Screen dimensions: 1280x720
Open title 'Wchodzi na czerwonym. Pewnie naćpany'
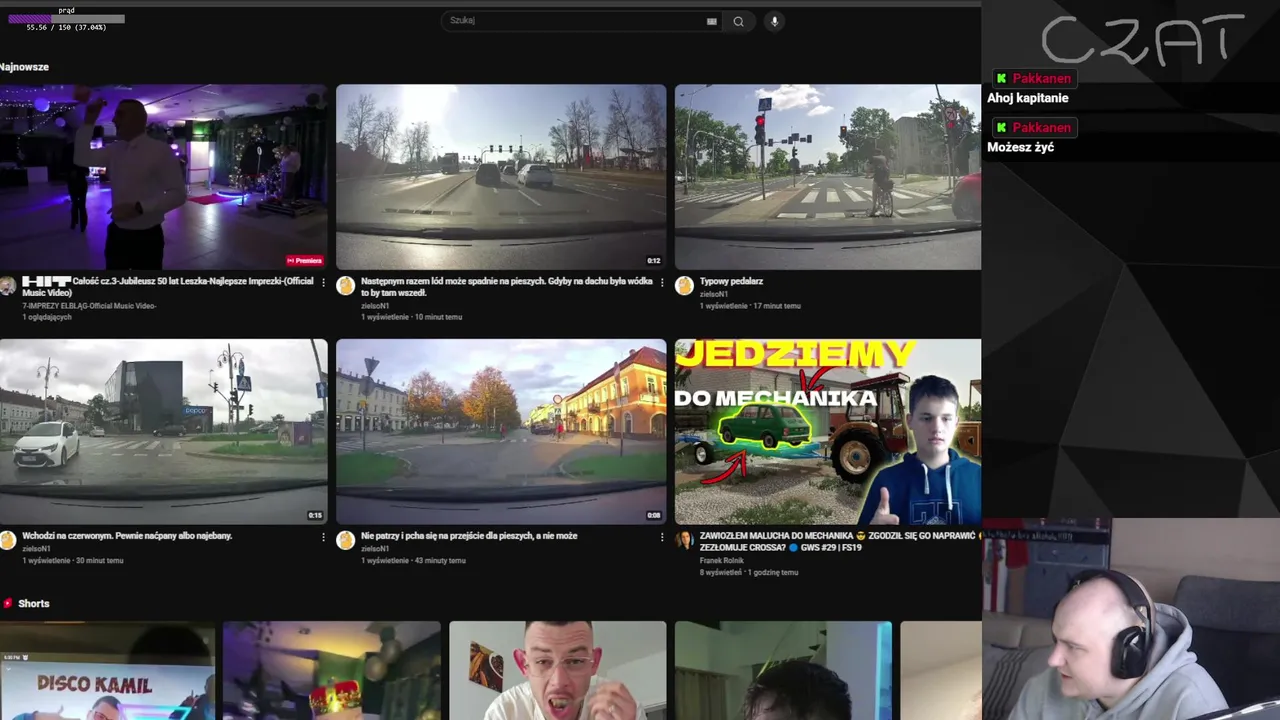[127, 536]
